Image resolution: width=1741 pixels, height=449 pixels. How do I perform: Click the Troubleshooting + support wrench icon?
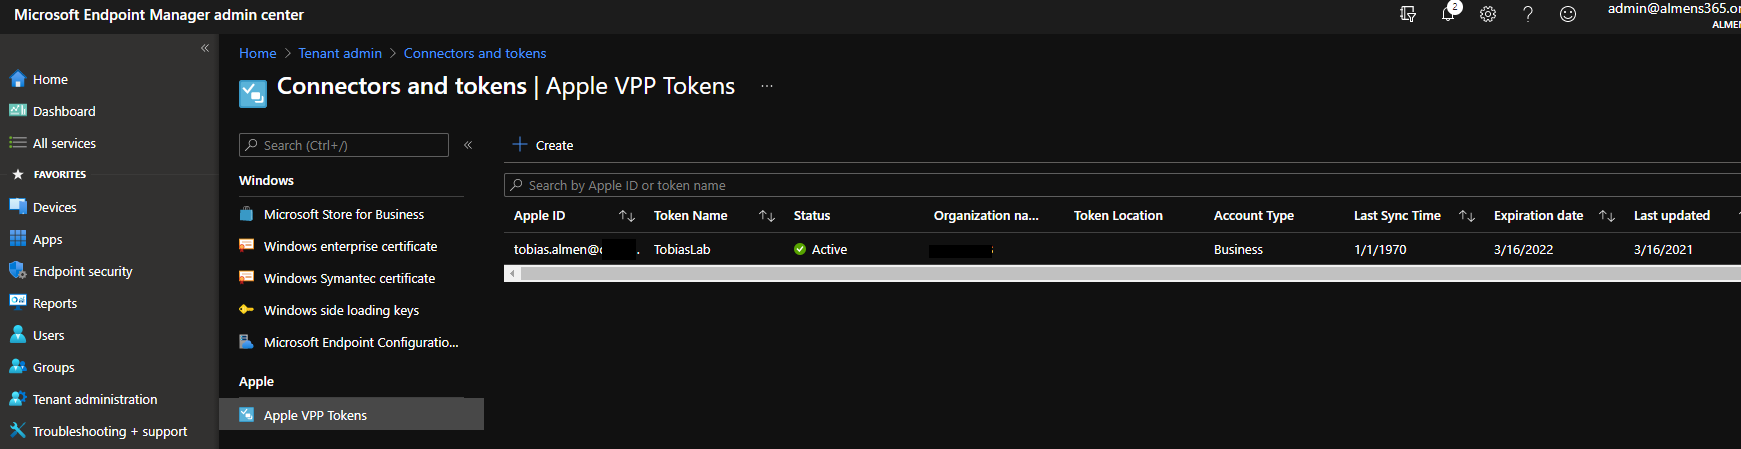point(17,431)
